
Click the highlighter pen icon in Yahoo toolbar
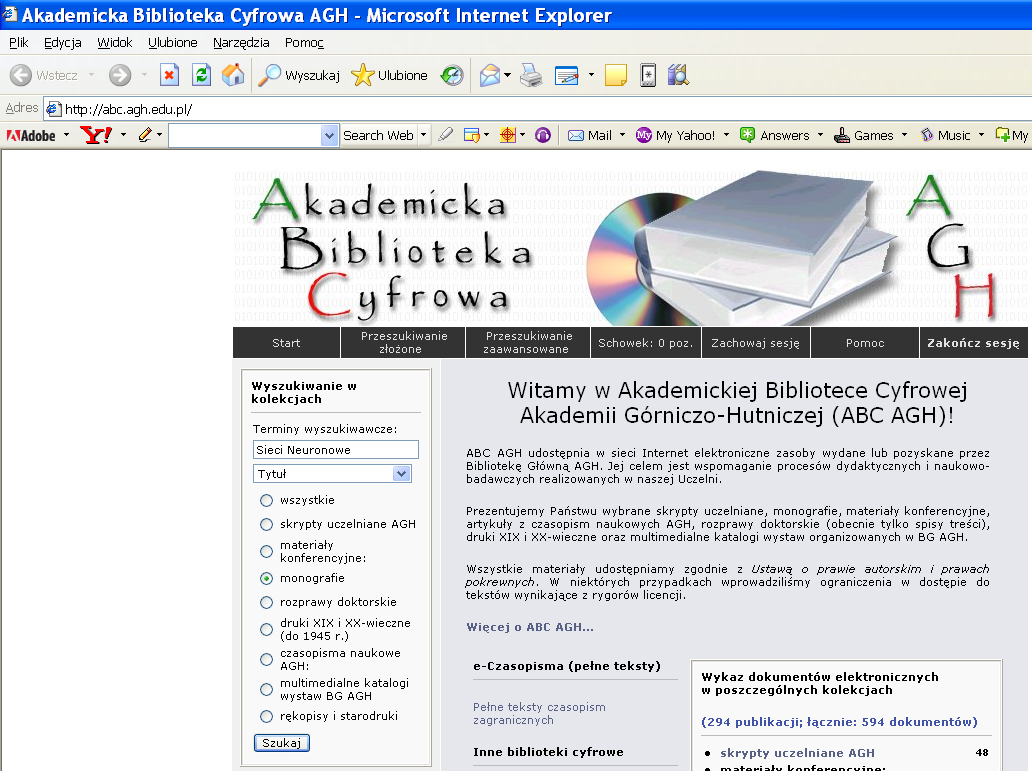pyautogui.click(x=446, y=135)
